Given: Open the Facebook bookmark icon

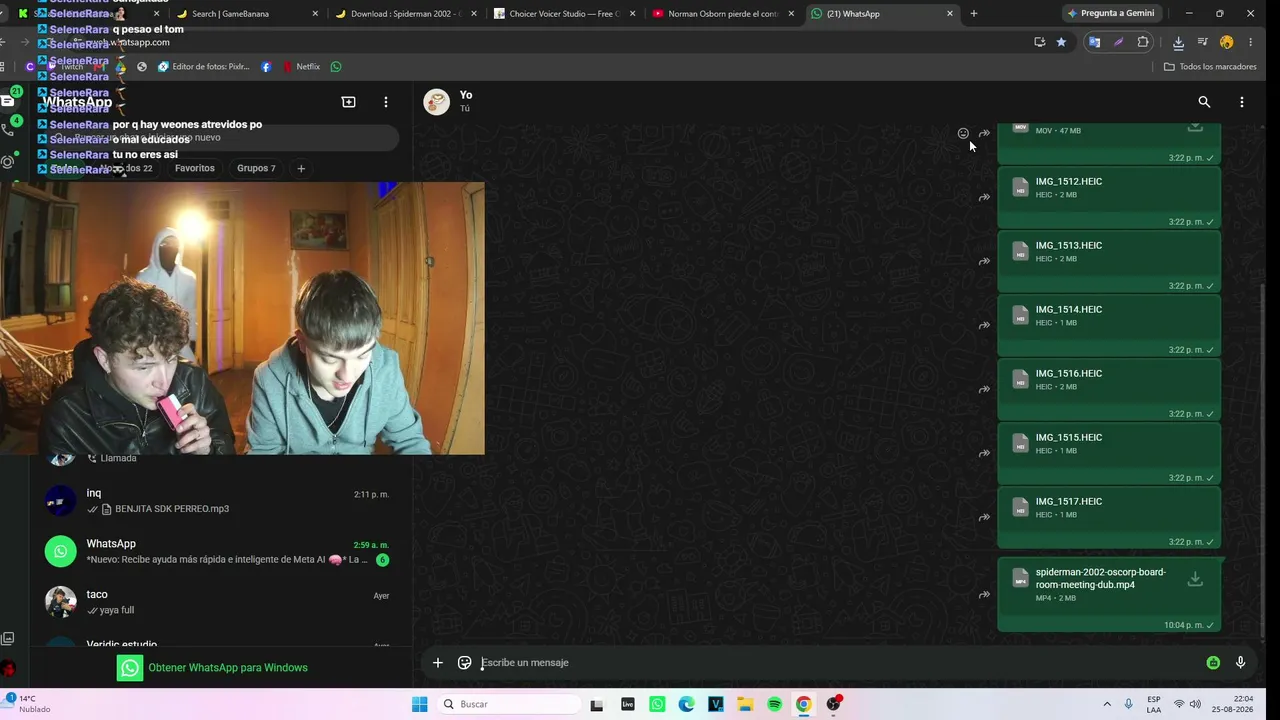Looking at the screenshot, I should tap(266, 67).
